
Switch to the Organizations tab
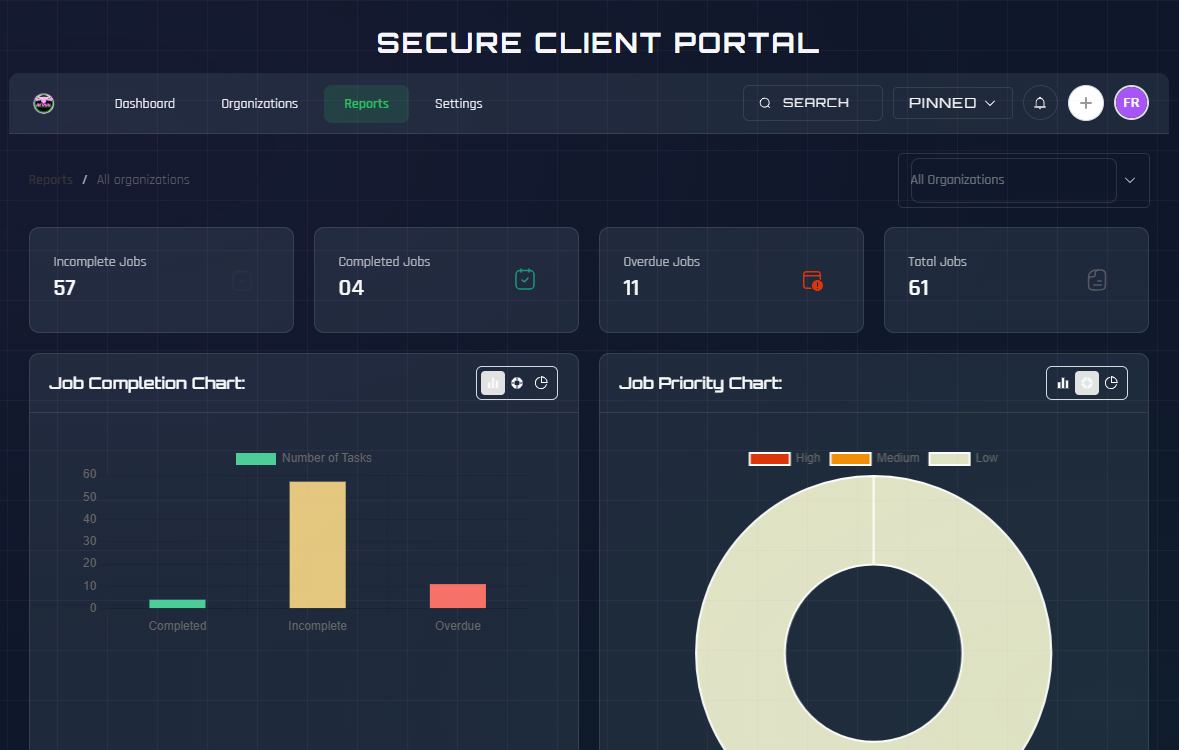(259, 103)
